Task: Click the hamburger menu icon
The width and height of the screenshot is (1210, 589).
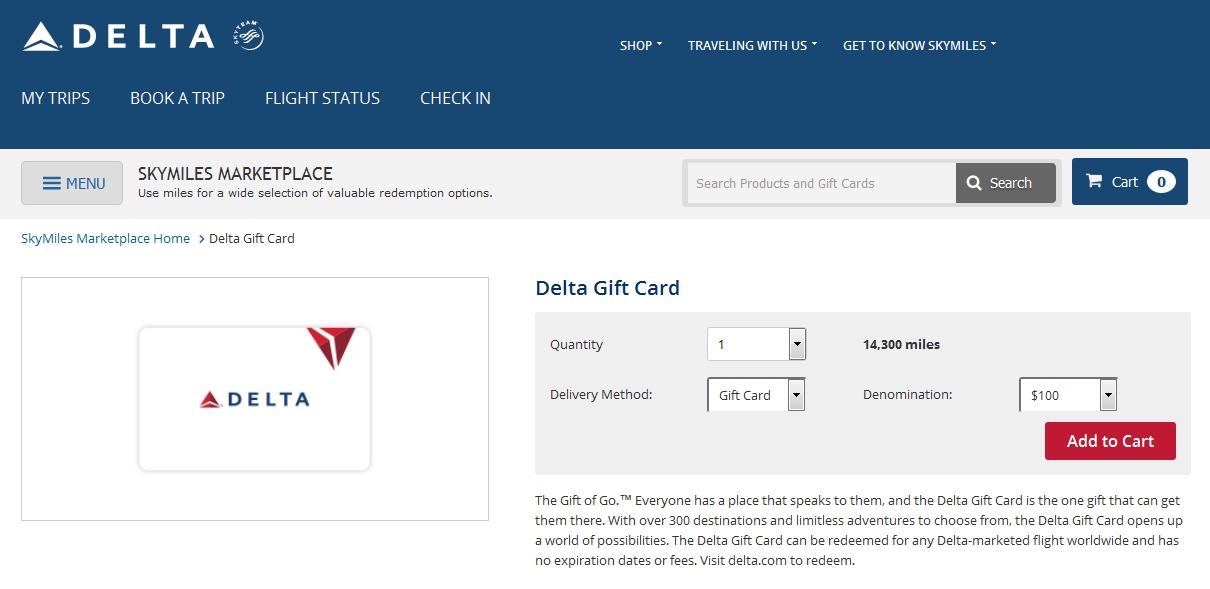Action: point(51,183)
